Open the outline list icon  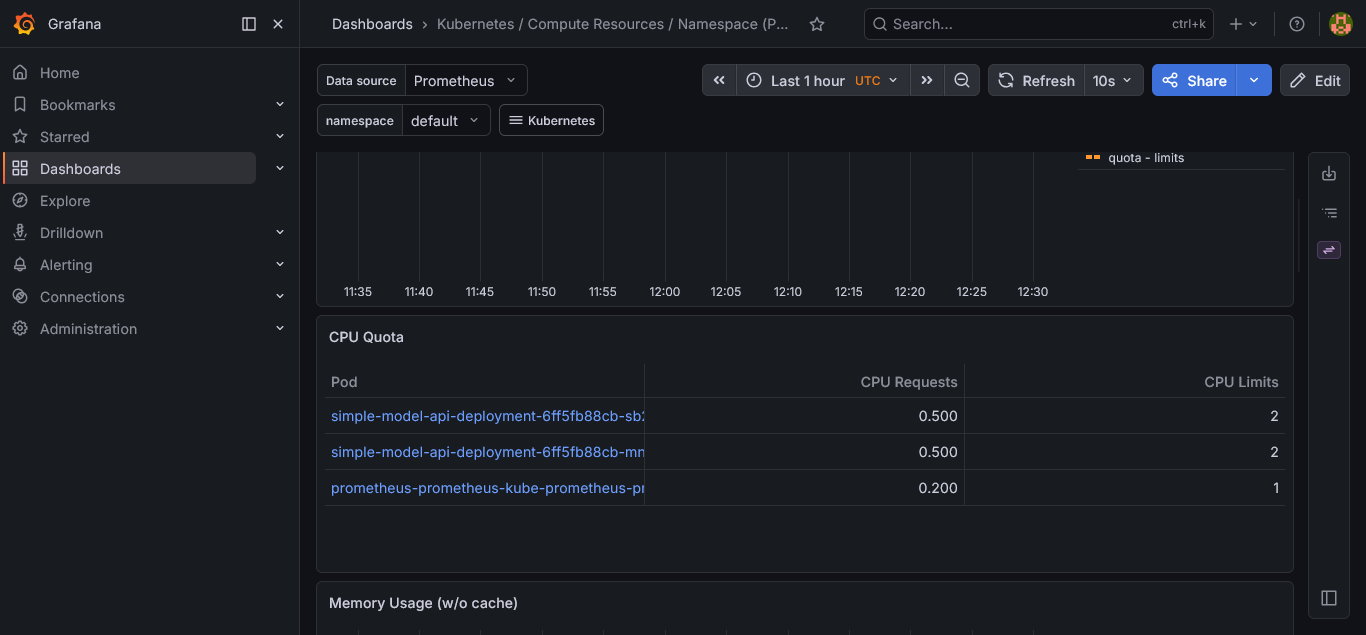(x=1329, y=213)
